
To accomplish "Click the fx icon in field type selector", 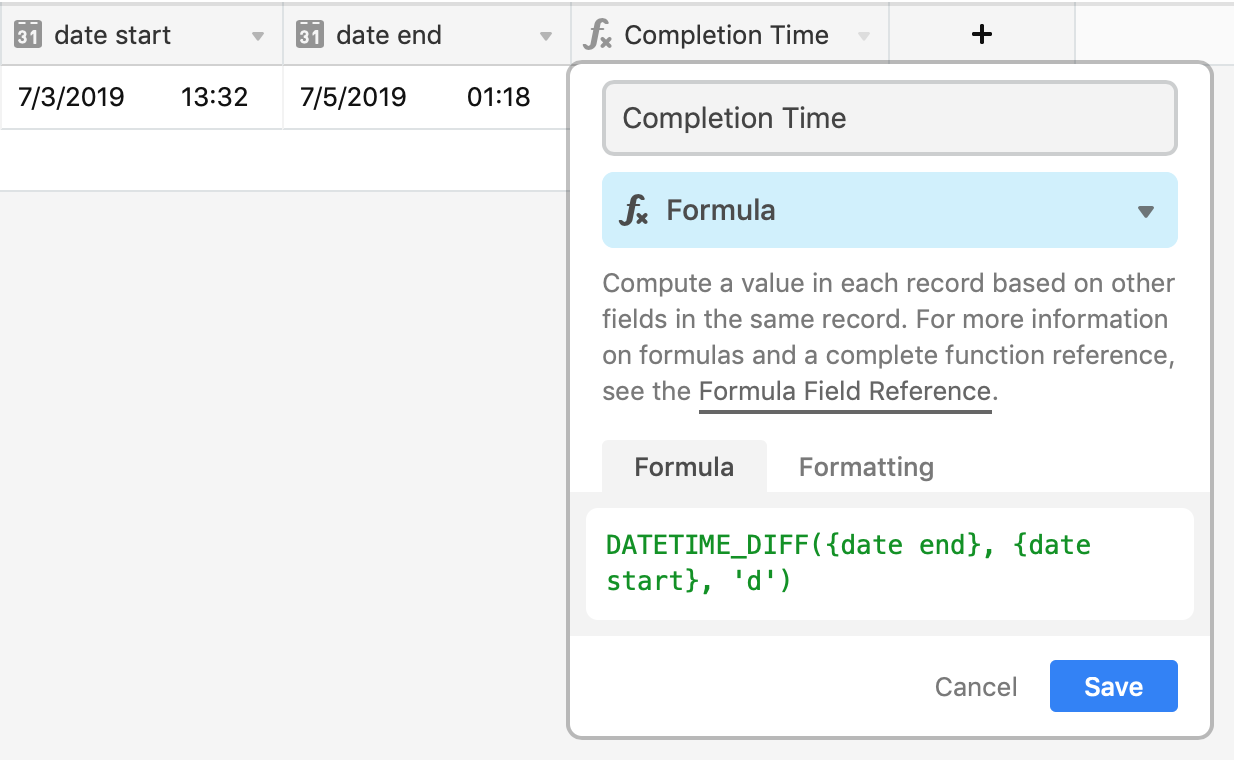I will coord(634,211).
